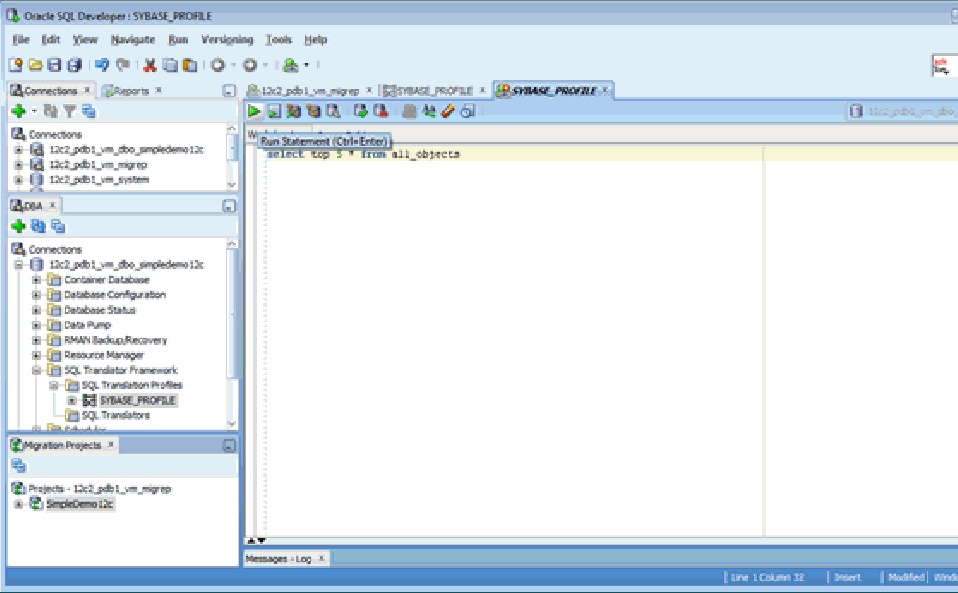Click in the SQL worksheet editing area
958x593 pixels.
click(x=500, y=300)
